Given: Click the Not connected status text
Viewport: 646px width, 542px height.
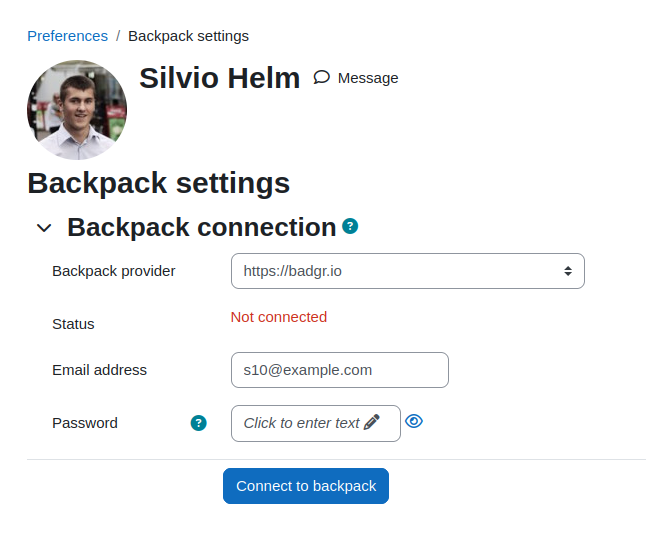Looking at the screenshot, I should pyautogui.click(x=279, y=317).
